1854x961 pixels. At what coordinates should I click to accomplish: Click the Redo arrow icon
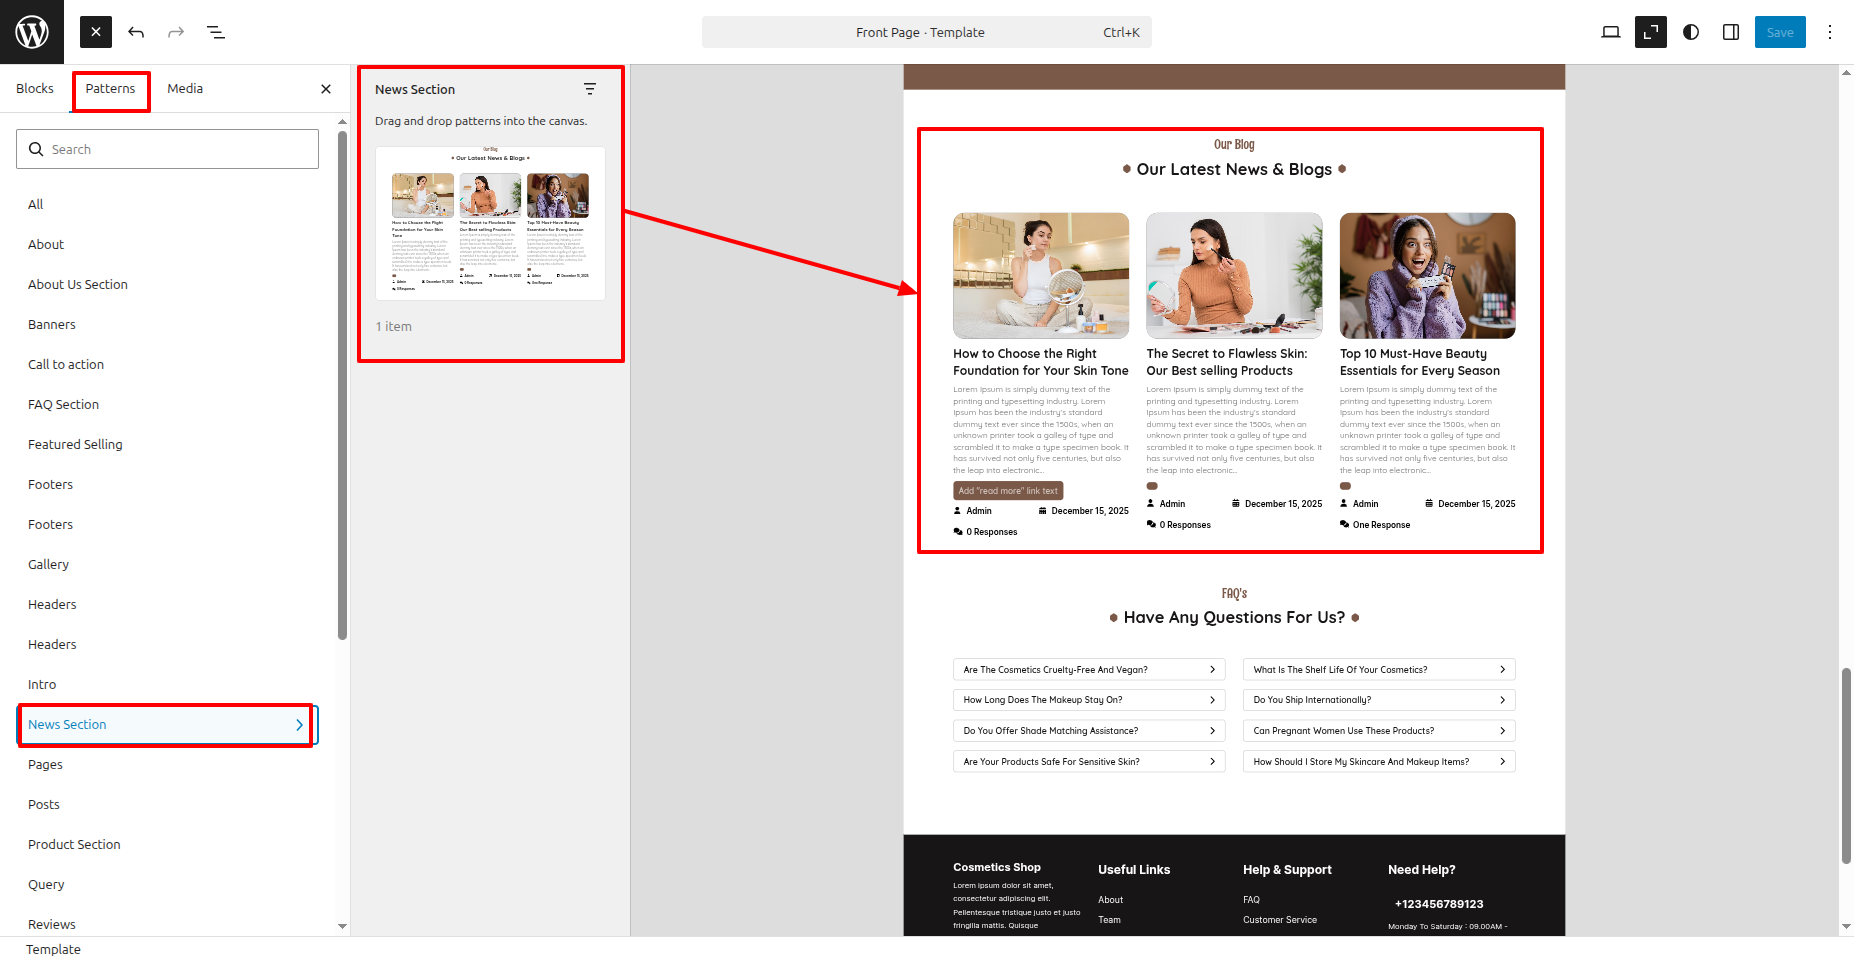[176, 32]
